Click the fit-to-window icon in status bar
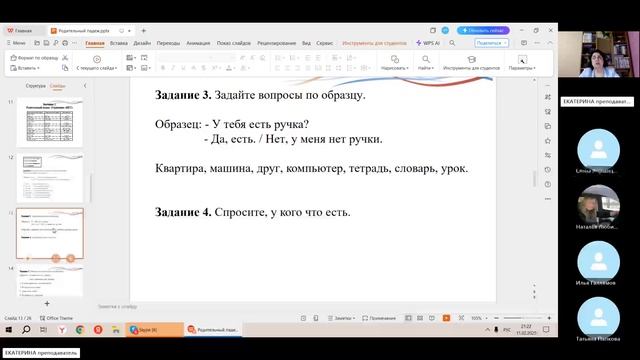The height and width of the screenshot is (360, 640). 461,318
